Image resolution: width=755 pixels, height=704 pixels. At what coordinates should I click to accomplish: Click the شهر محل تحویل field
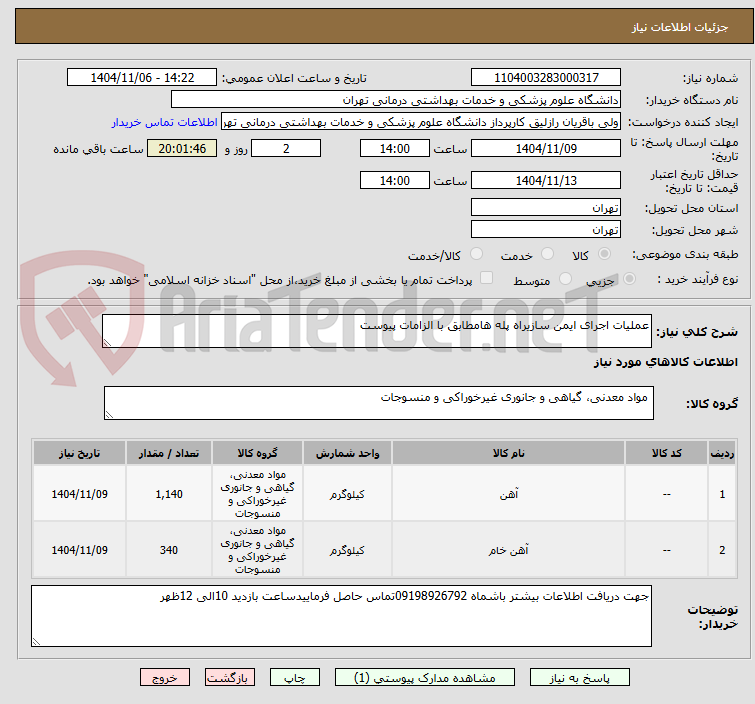point(546,230)
